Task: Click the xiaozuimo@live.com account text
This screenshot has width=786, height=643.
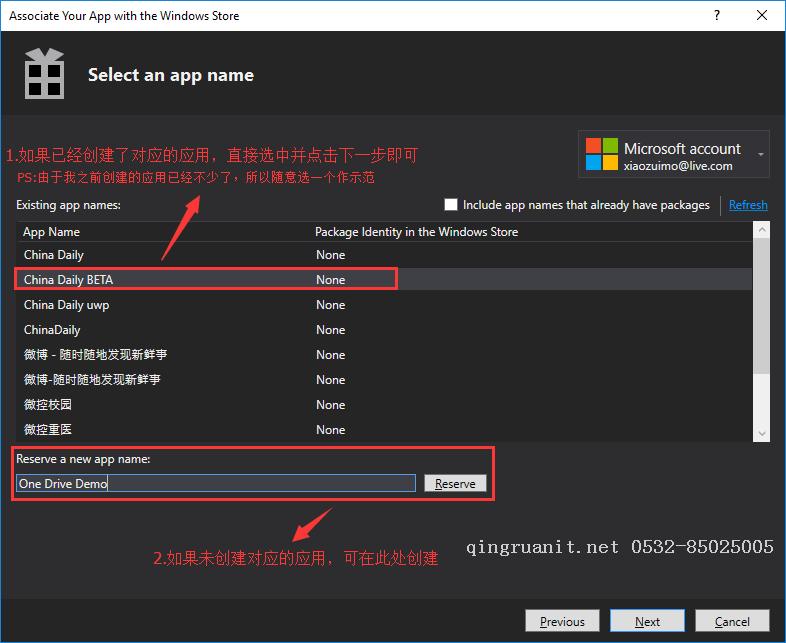Action: (x=678, y=166)
